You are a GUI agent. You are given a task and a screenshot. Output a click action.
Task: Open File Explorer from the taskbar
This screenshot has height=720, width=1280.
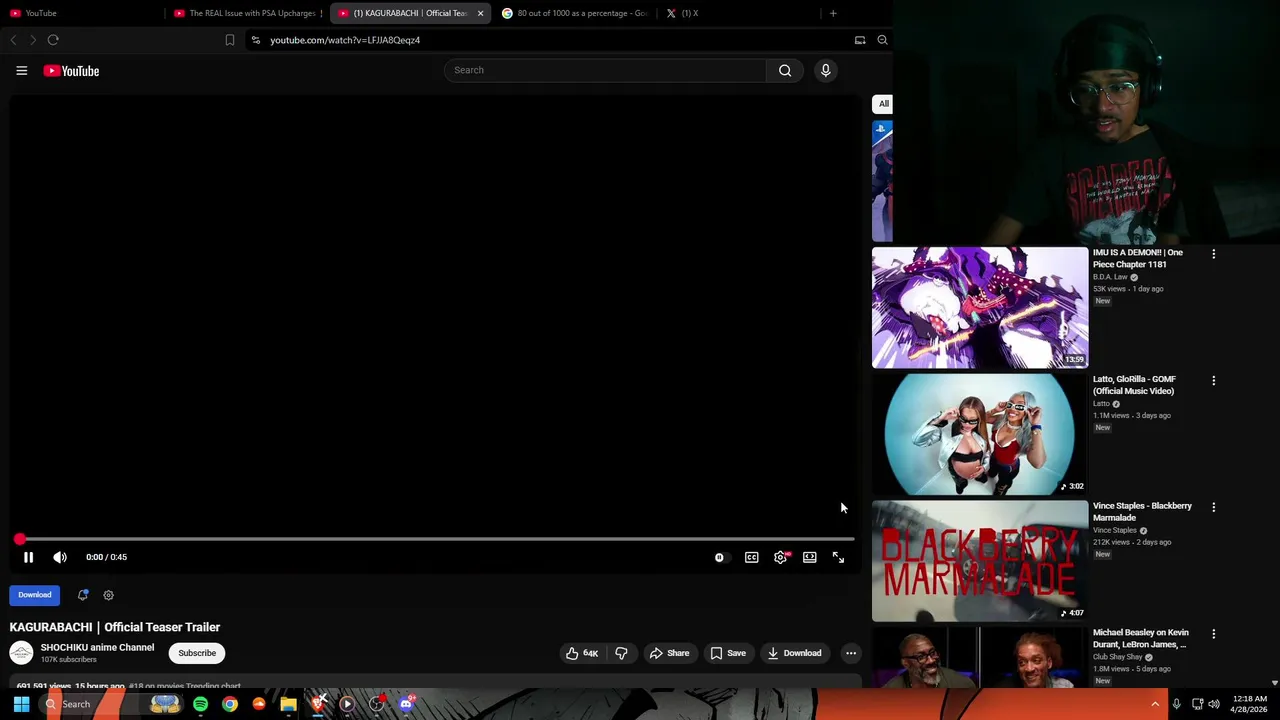(x=288, y=704)
